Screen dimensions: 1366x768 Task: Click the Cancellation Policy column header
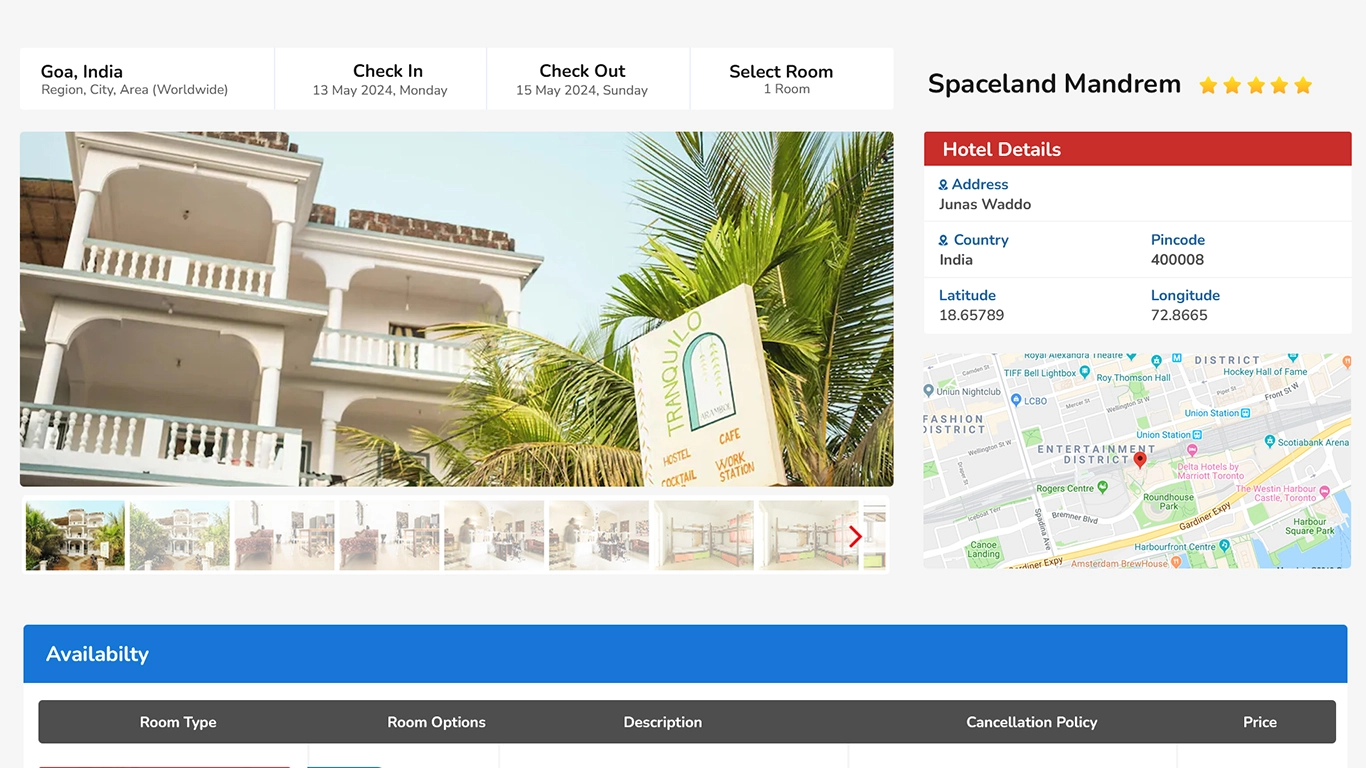point(1031,722)
